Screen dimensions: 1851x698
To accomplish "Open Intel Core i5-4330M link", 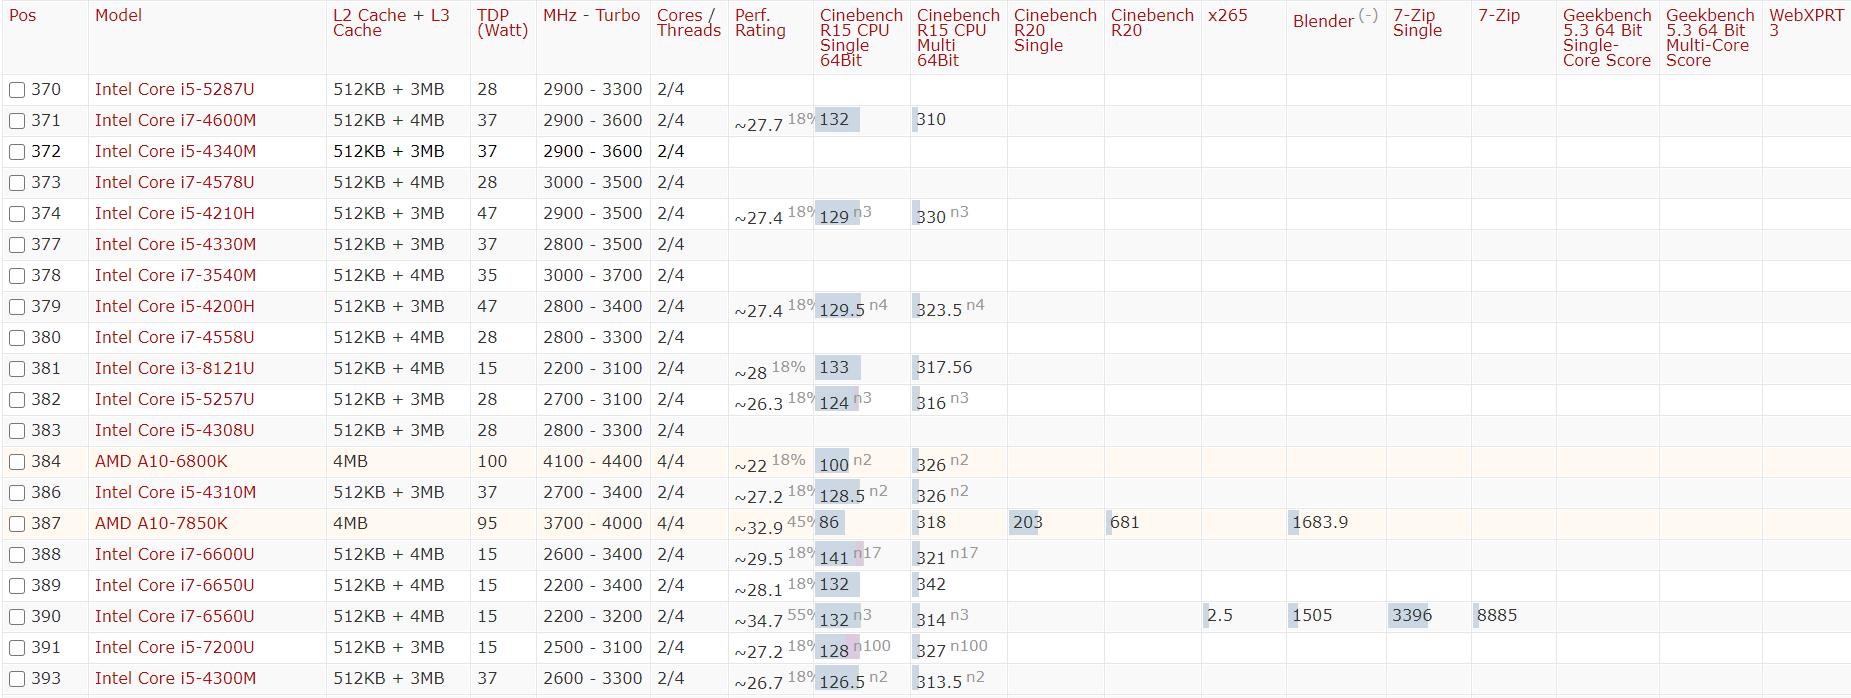I will click(x=175, y=244).
